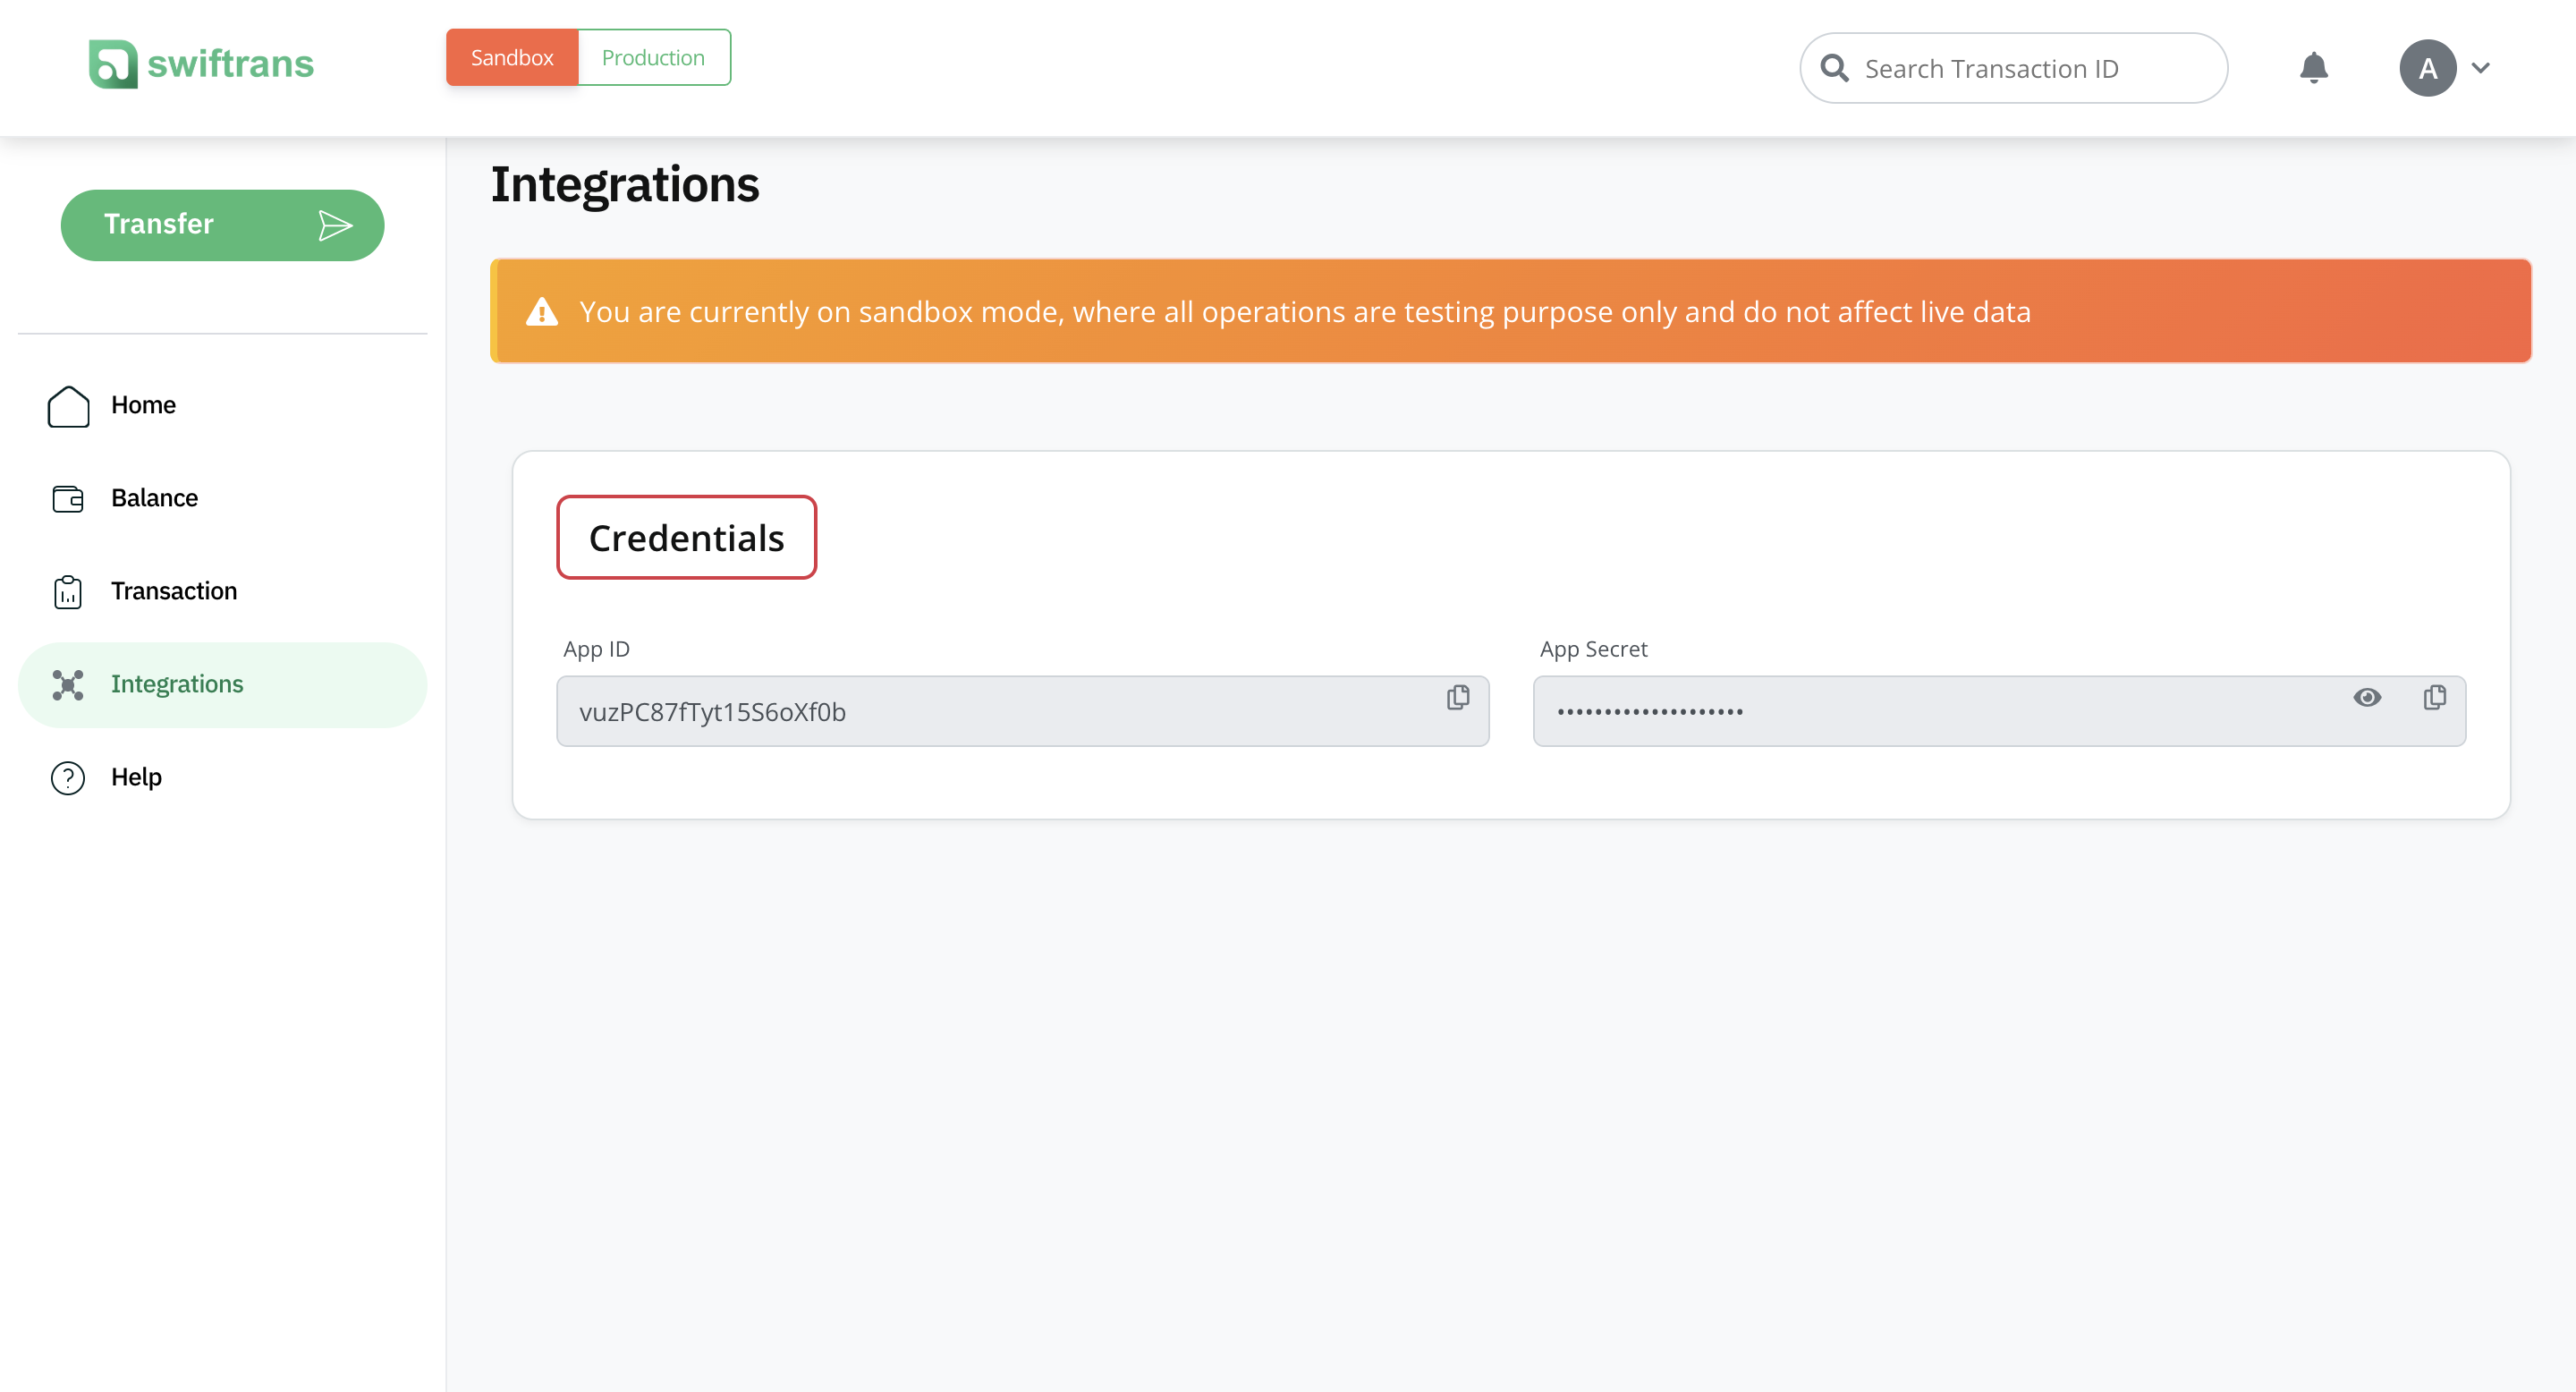Open the Transaction clipboard icon
The width and height of the screenshot is (2576, 1392).
pyautogui.click(x=67, y=591)
